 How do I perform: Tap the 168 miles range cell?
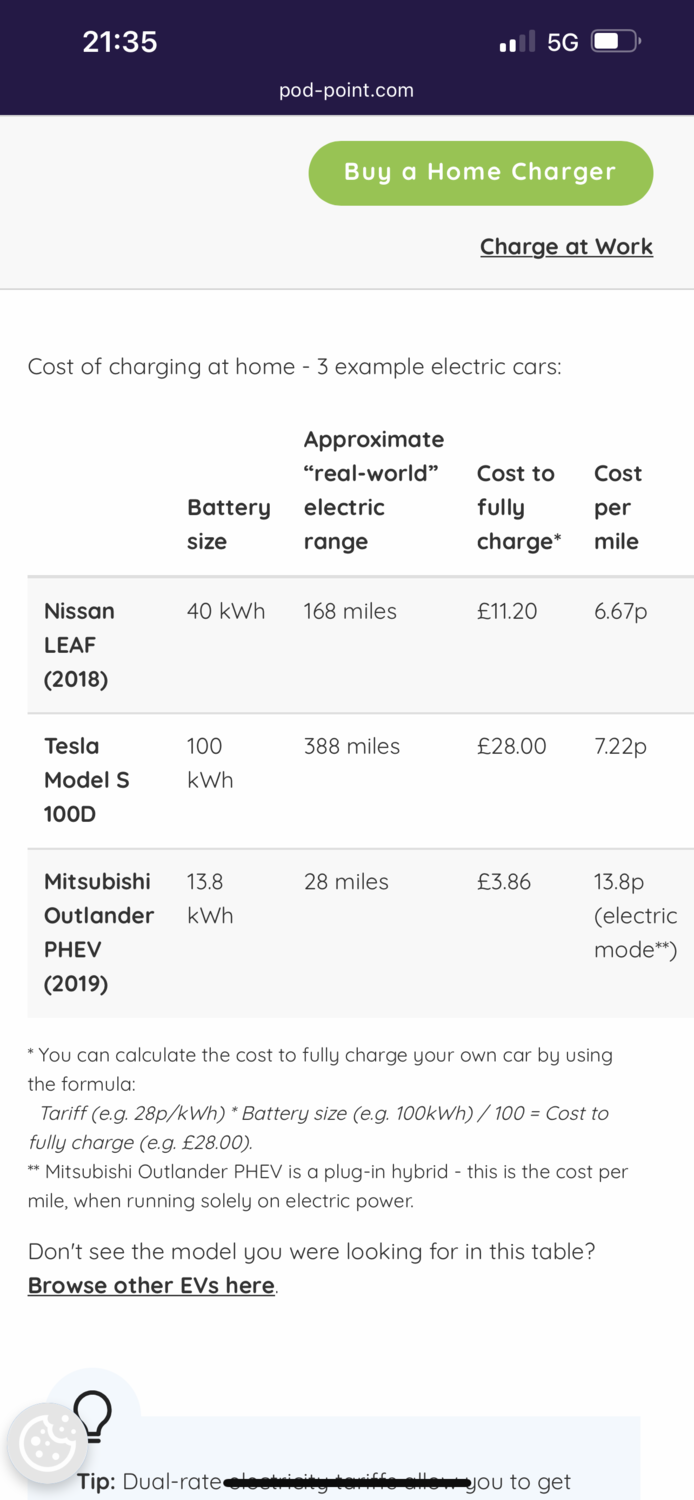coord(350,611)
